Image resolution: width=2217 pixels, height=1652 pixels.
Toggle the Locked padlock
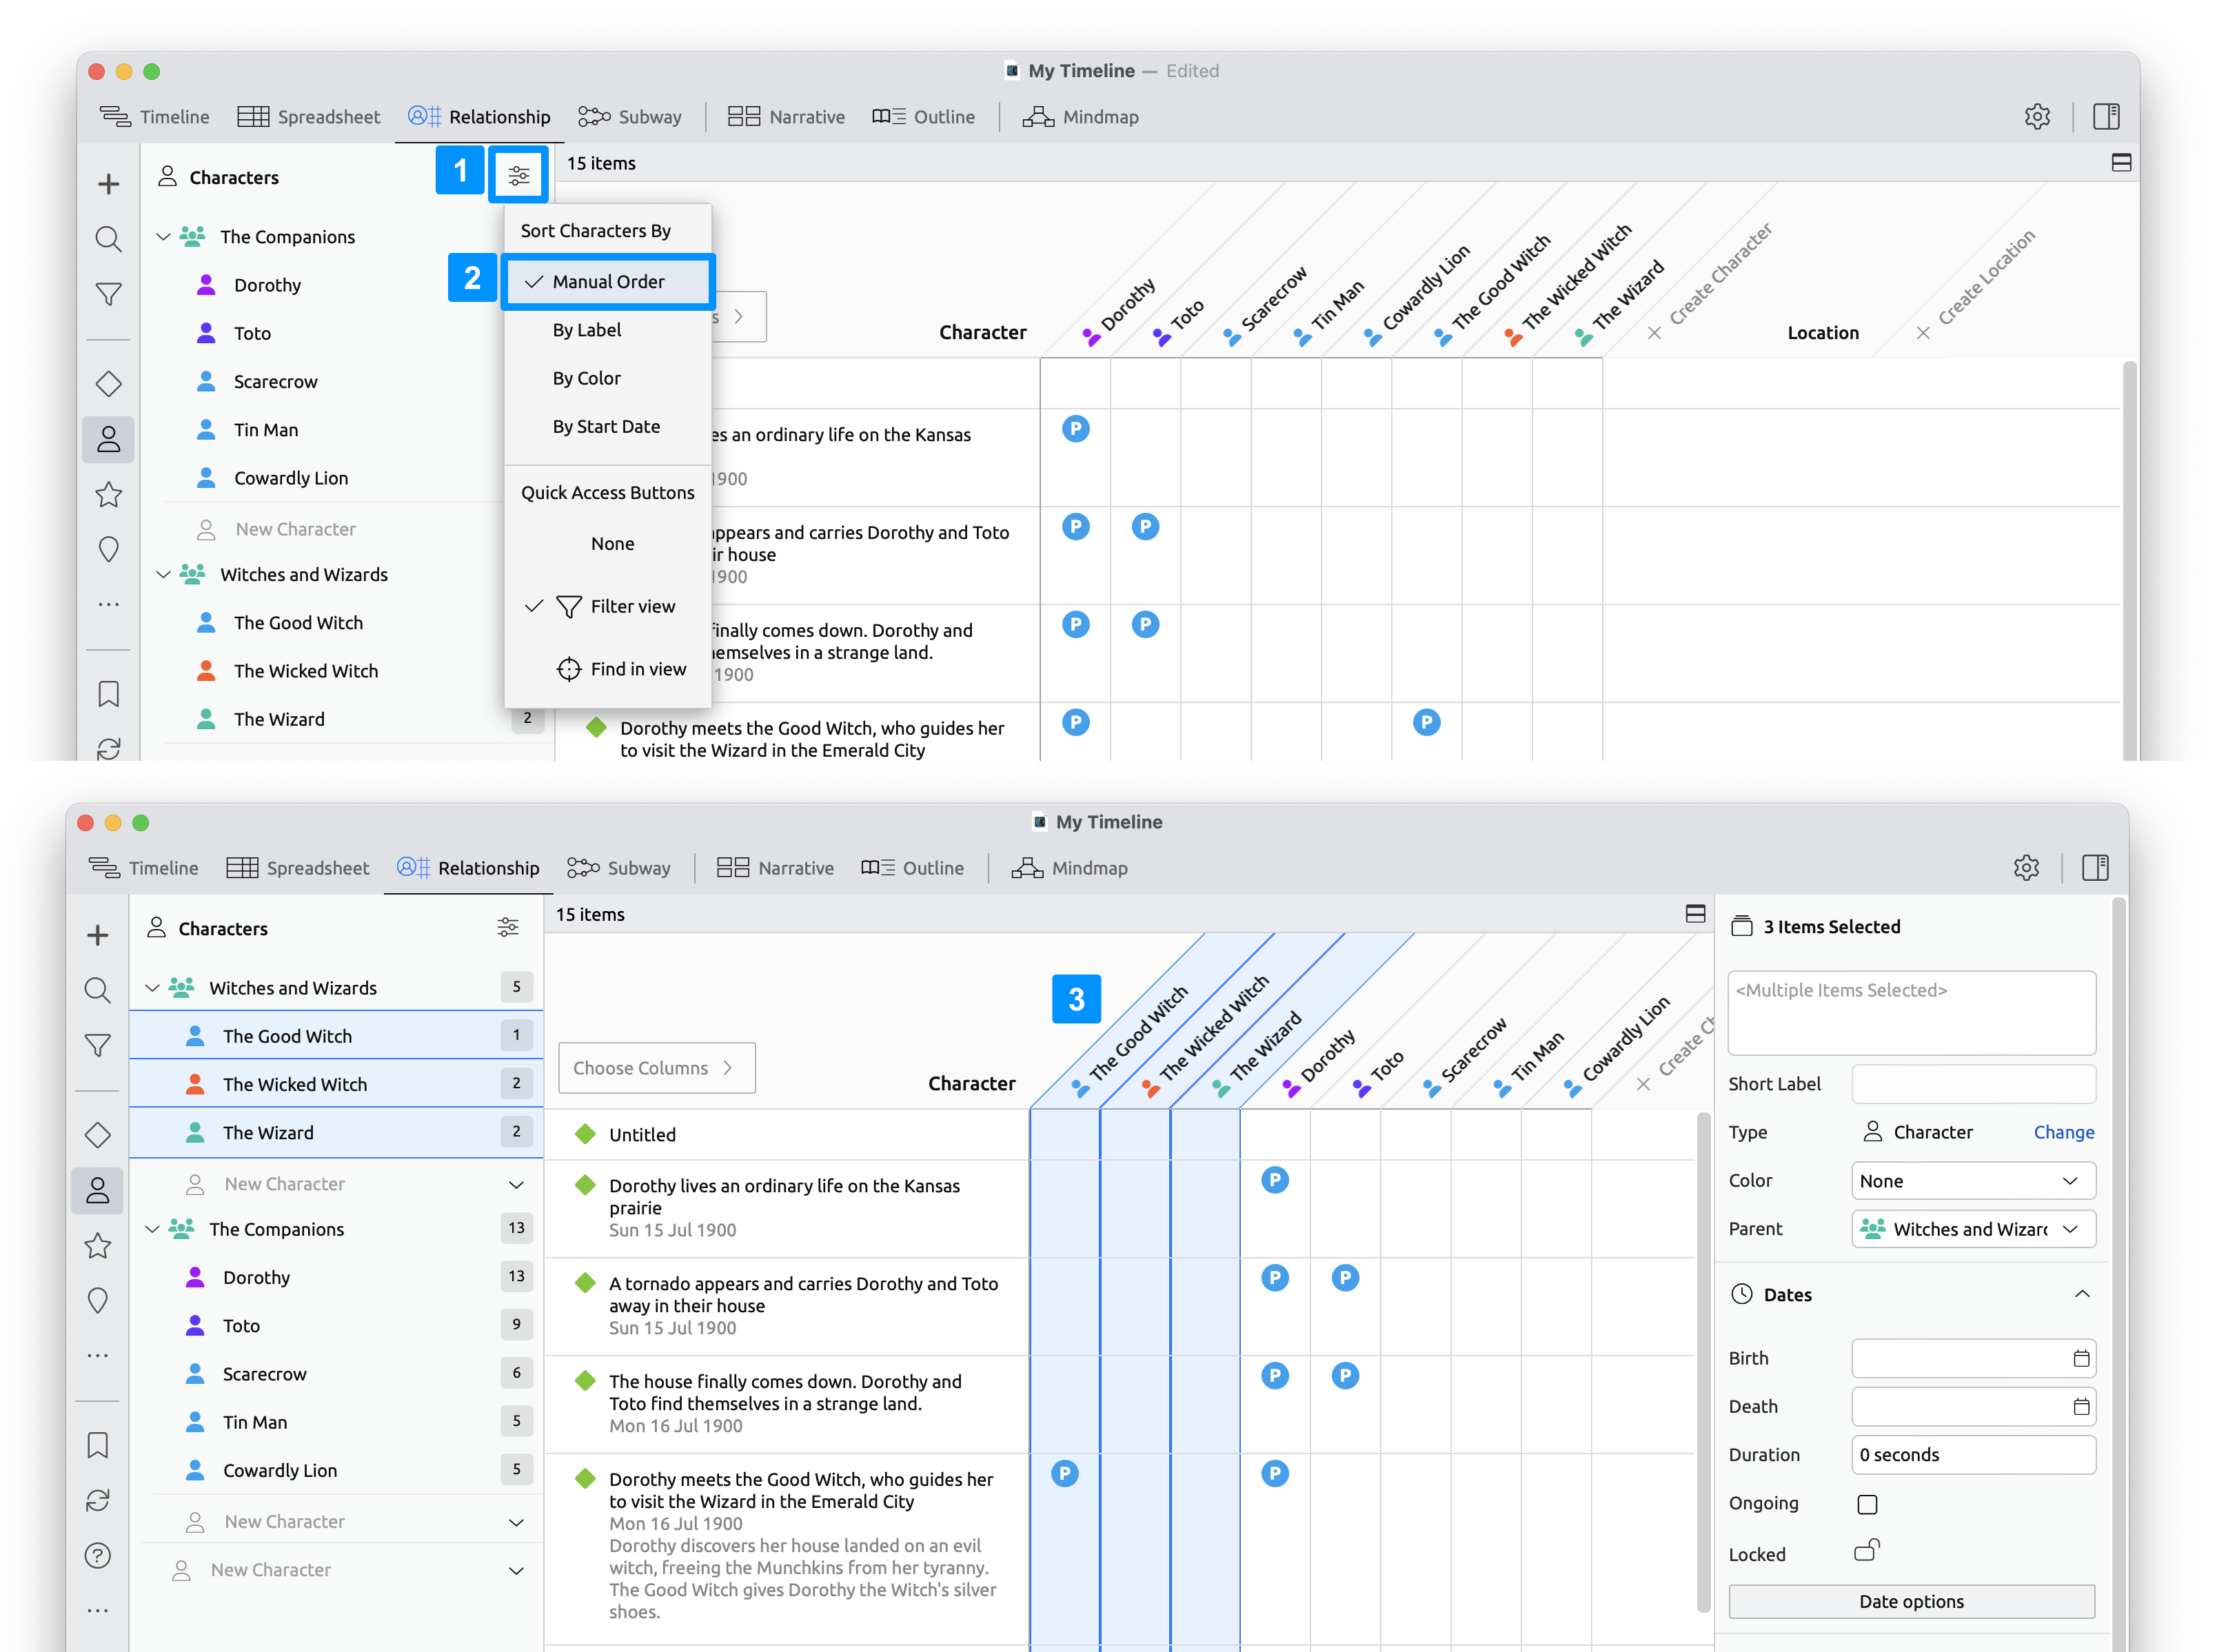click(x=1866, y=1551)
